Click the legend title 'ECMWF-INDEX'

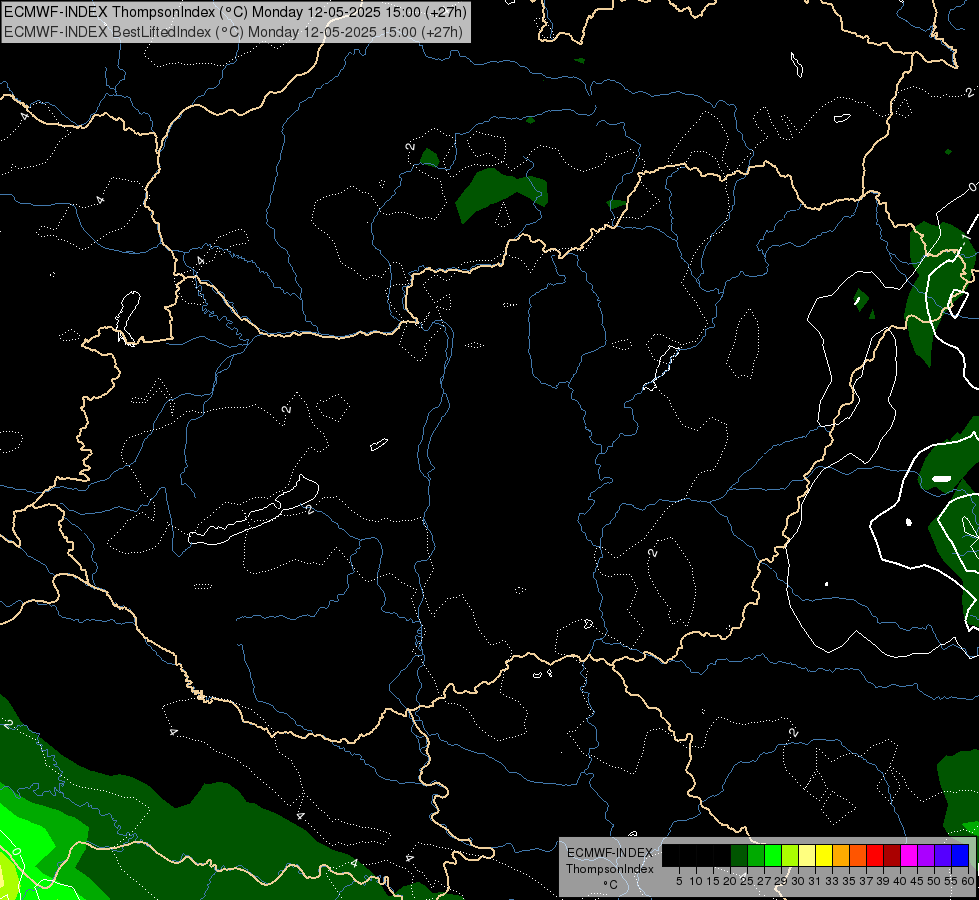pyautogui.click(x=610, y=853)
